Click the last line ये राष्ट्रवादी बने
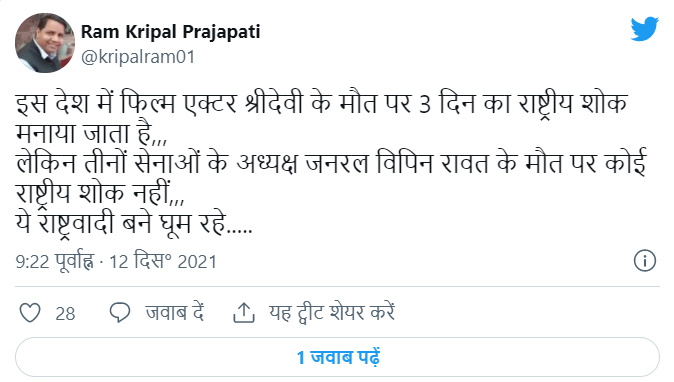The width and height of the screenshot is (674, 382). [x=134, y=223]
